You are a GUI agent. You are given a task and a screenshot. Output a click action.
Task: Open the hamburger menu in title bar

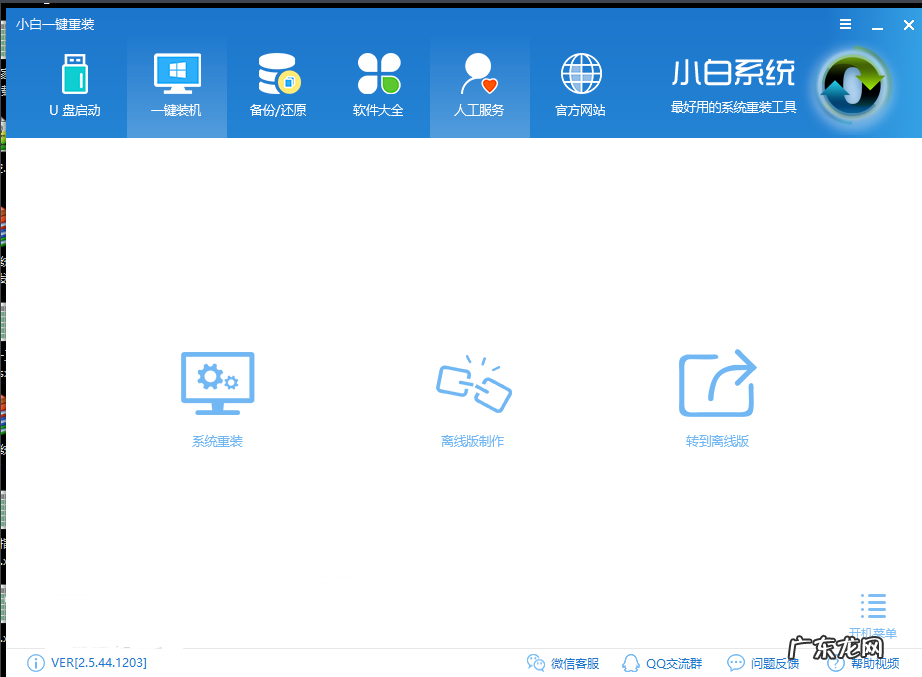click(x=846, y=24)
